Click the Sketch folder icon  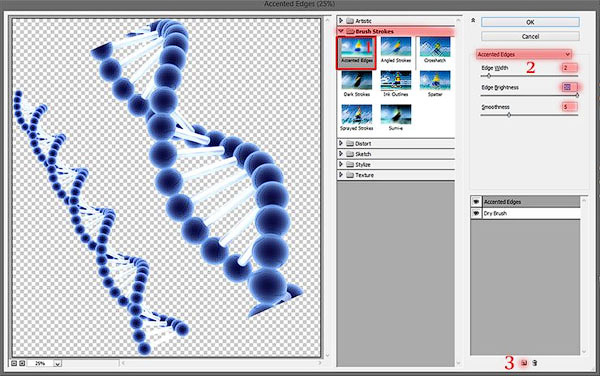pos(350,154)
